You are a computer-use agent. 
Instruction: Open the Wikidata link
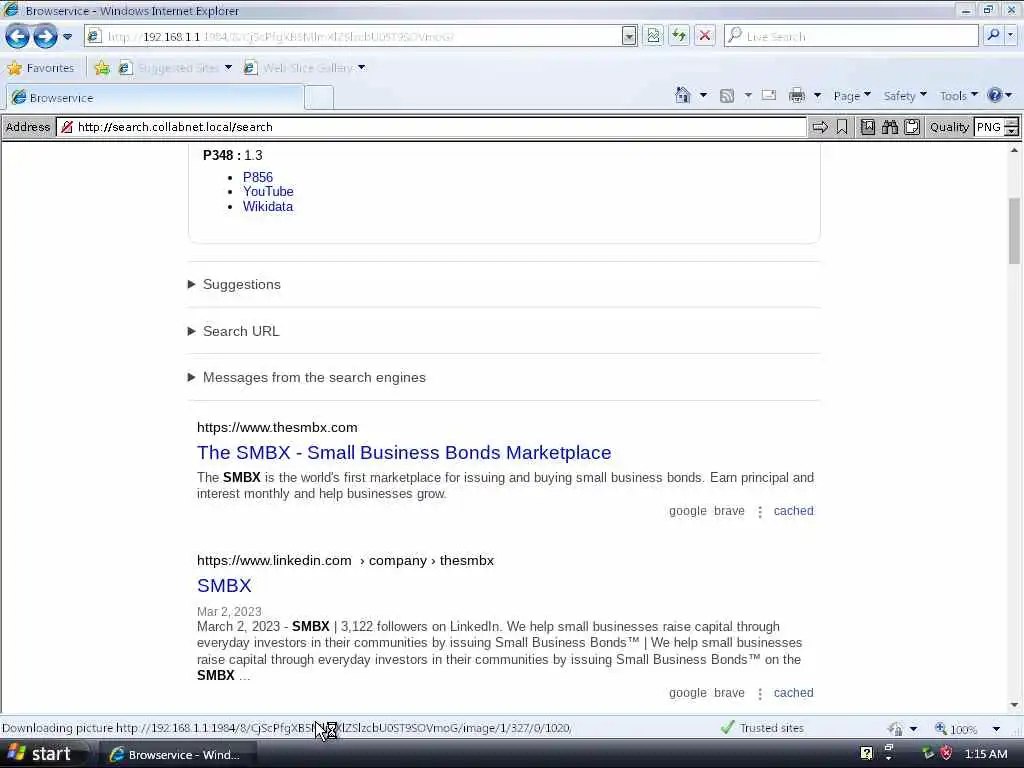[268, 206]
